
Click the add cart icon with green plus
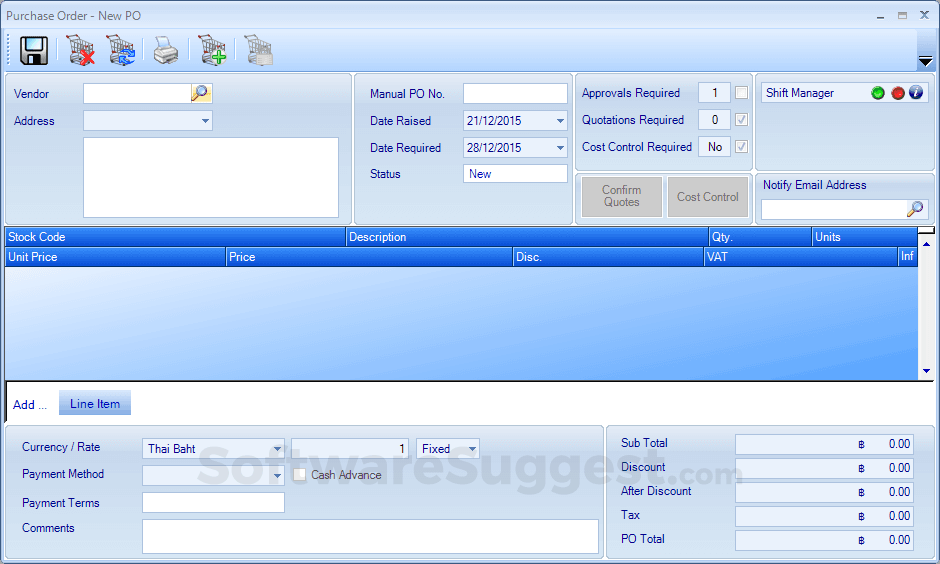tap(212, 50)
